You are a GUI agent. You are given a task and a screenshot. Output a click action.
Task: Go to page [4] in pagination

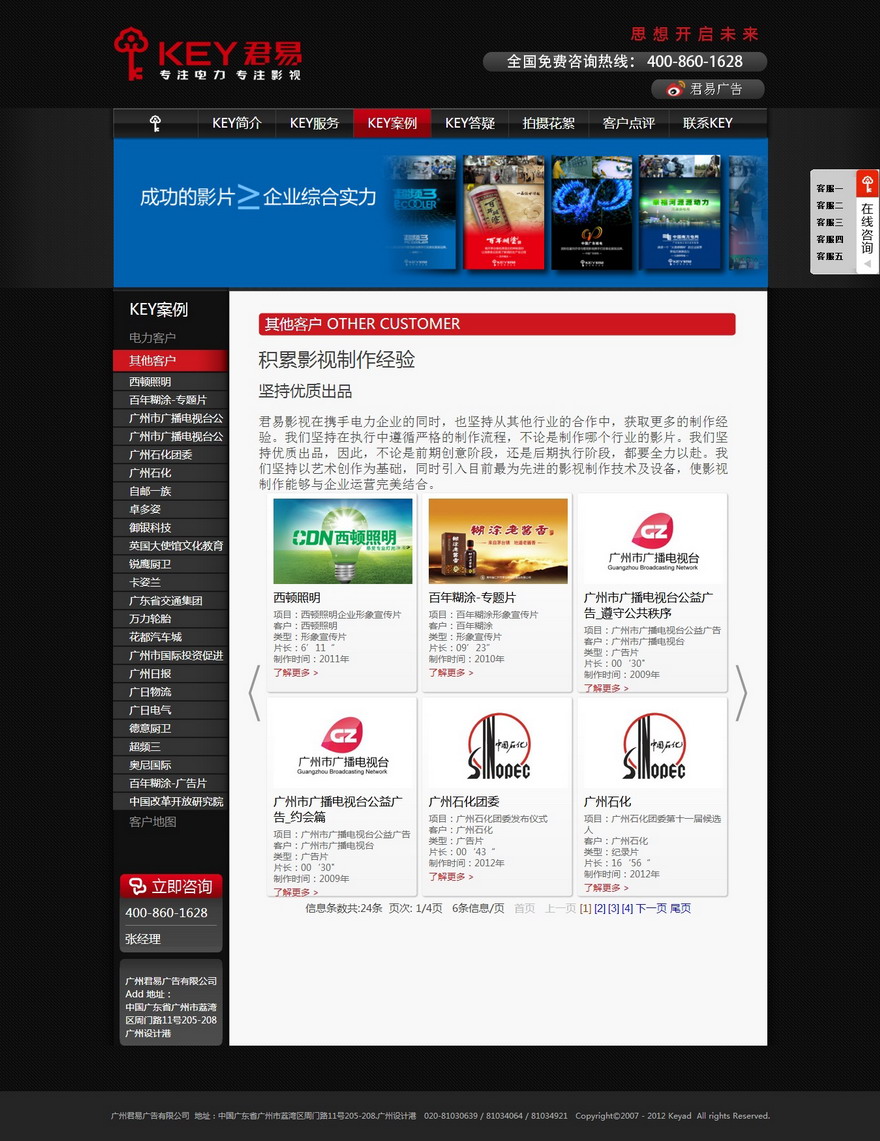627,908
